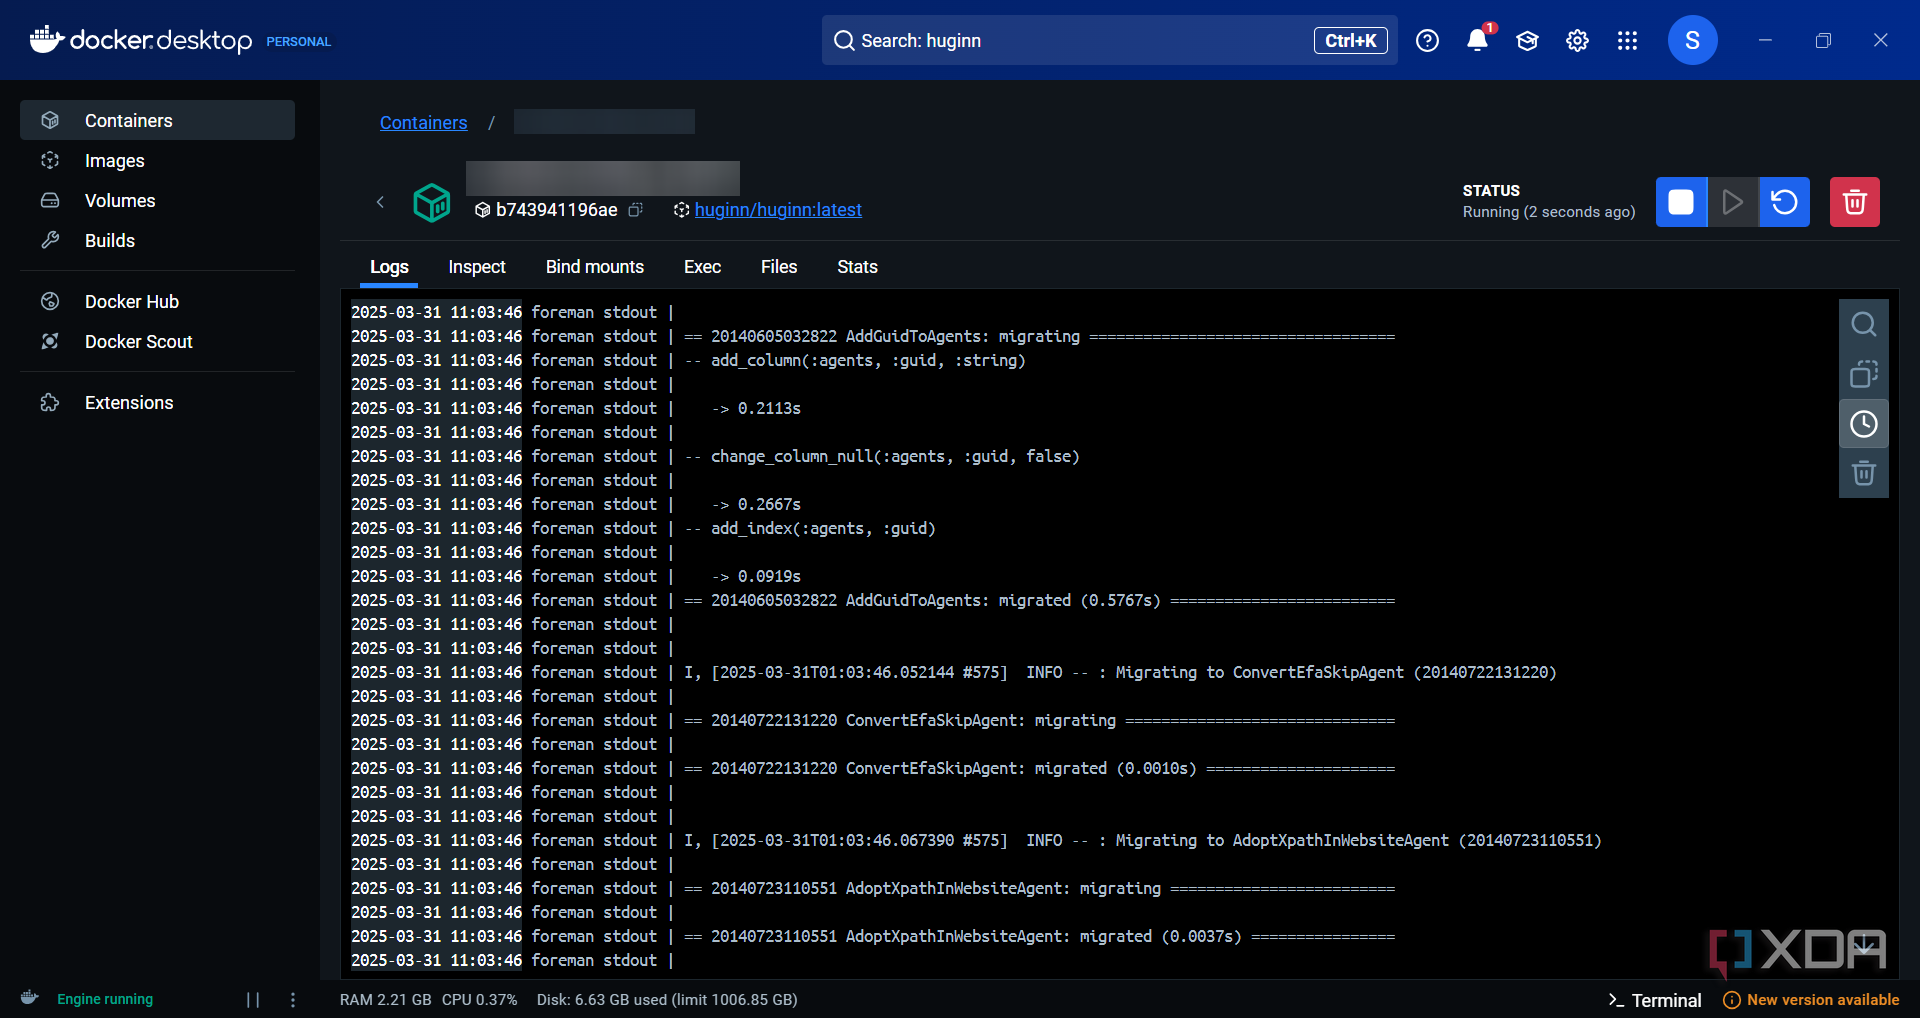This screenshot has width=1920, height=1018.
Task: Open the Terminal panel
Action: [1655, 1000]
